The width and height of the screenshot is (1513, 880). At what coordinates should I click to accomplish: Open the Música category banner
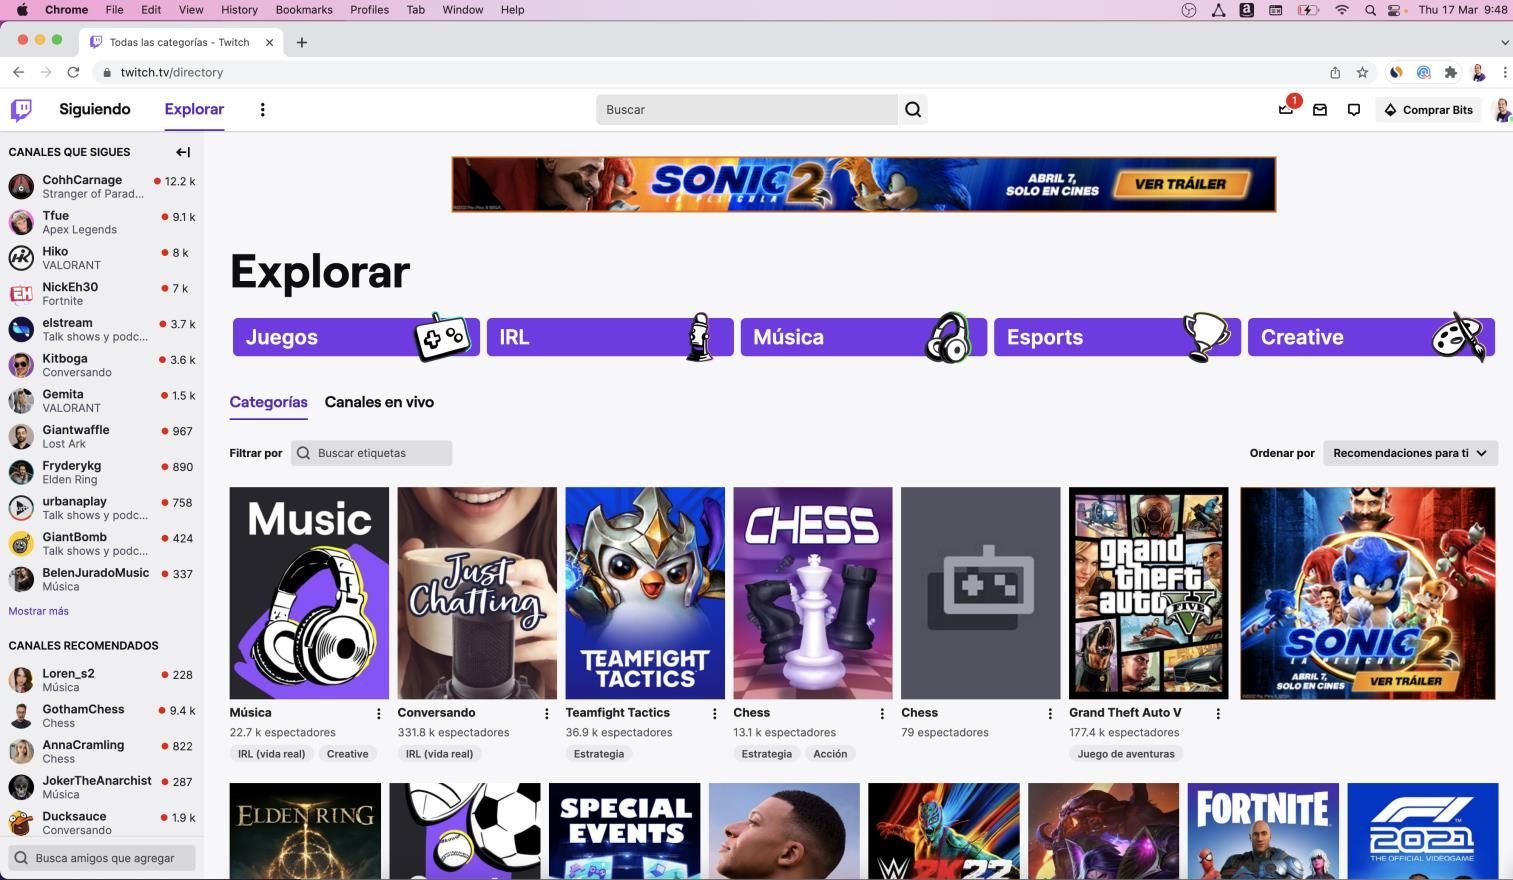[864, 337]
